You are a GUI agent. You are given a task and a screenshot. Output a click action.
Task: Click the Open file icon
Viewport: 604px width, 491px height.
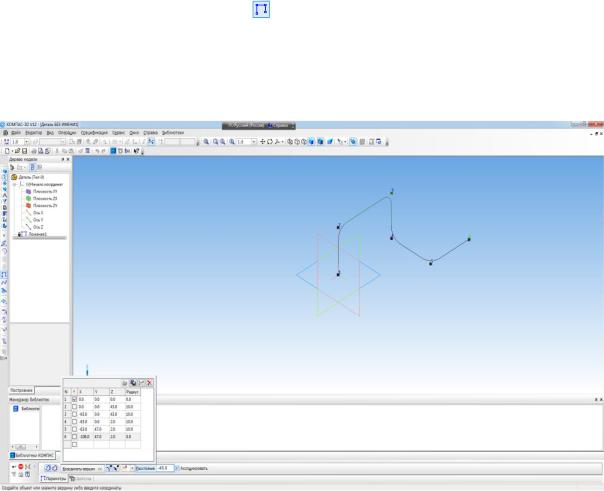click(17, 151)
